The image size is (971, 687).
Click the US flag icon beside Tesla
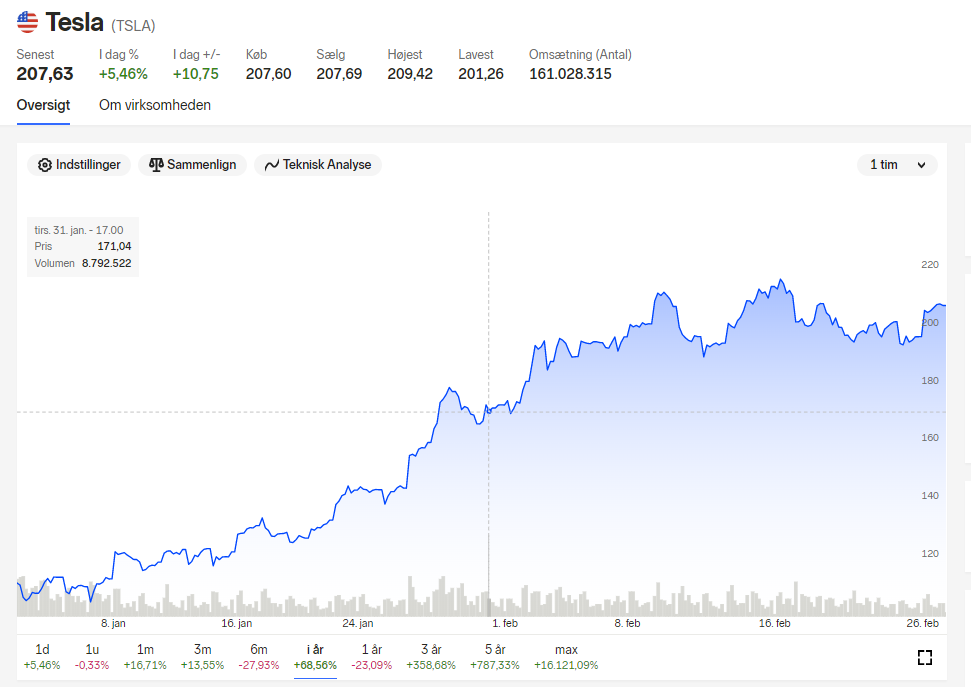click(27, 22)
